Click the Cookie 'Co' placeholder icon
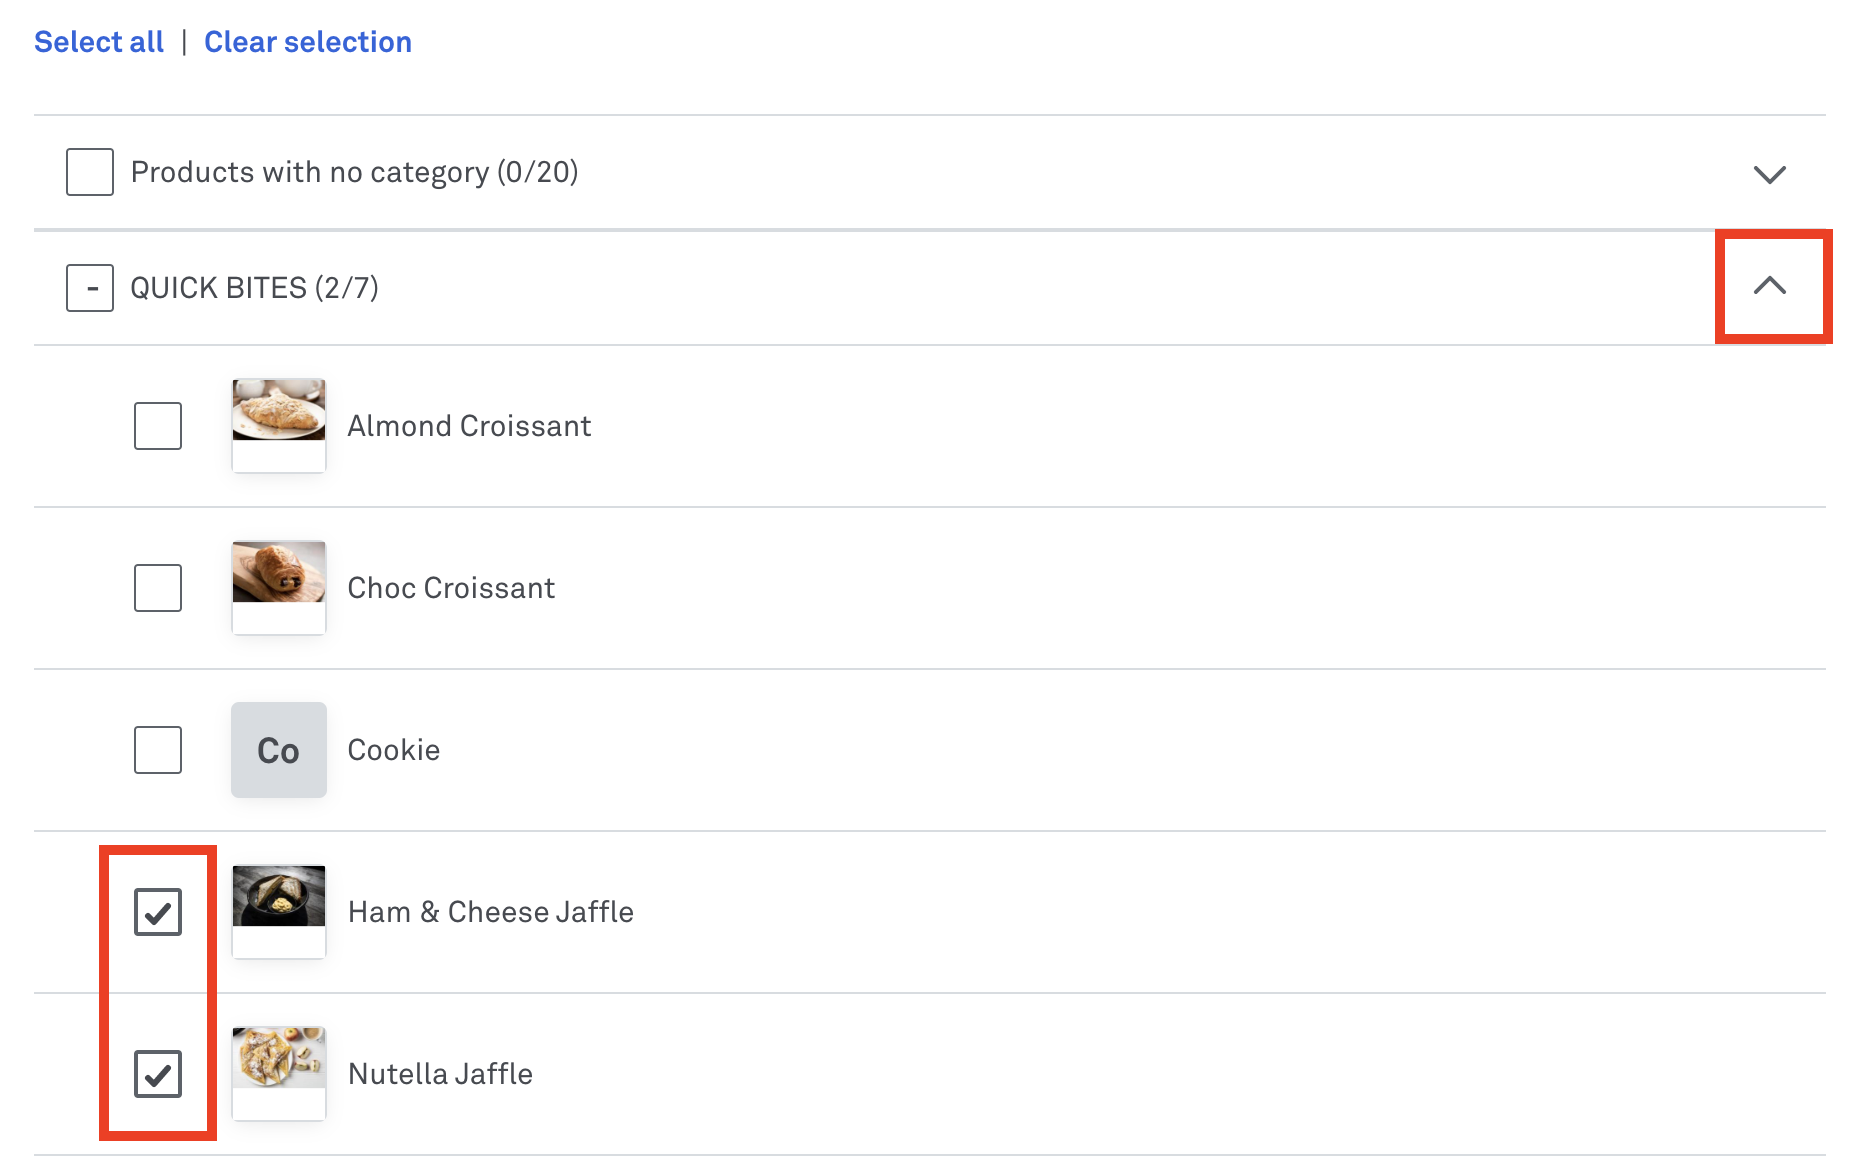 (x=279, y=750)
